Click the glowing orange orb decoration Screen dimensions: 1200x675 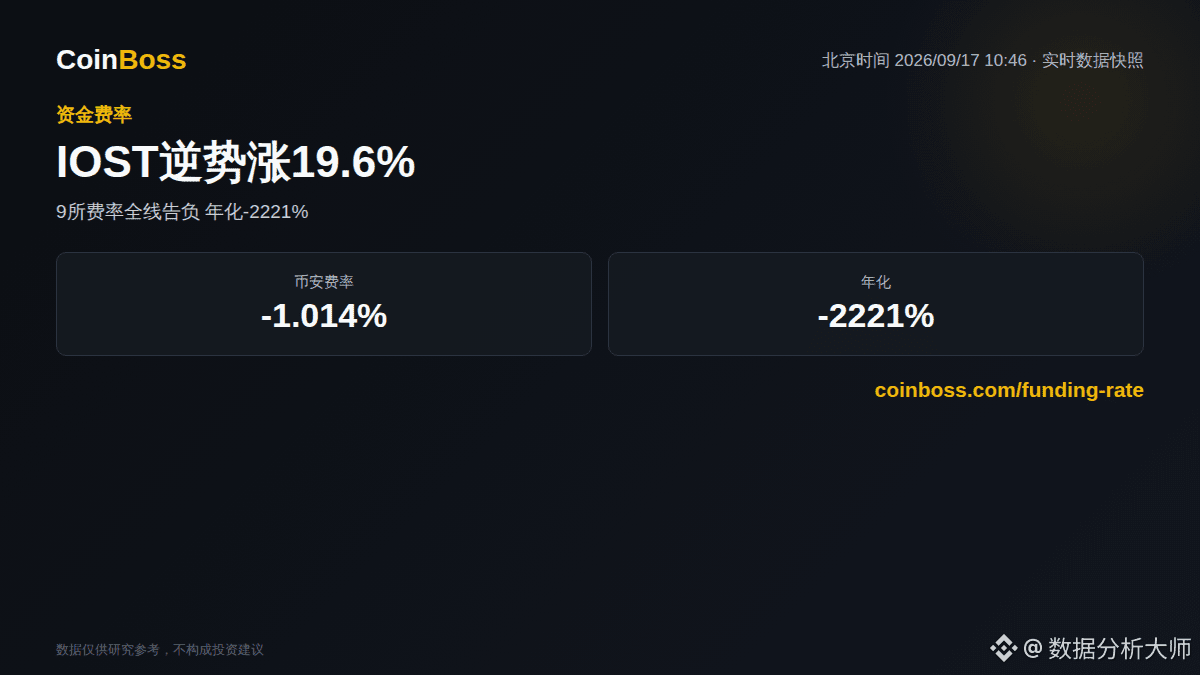point(1080,100)
